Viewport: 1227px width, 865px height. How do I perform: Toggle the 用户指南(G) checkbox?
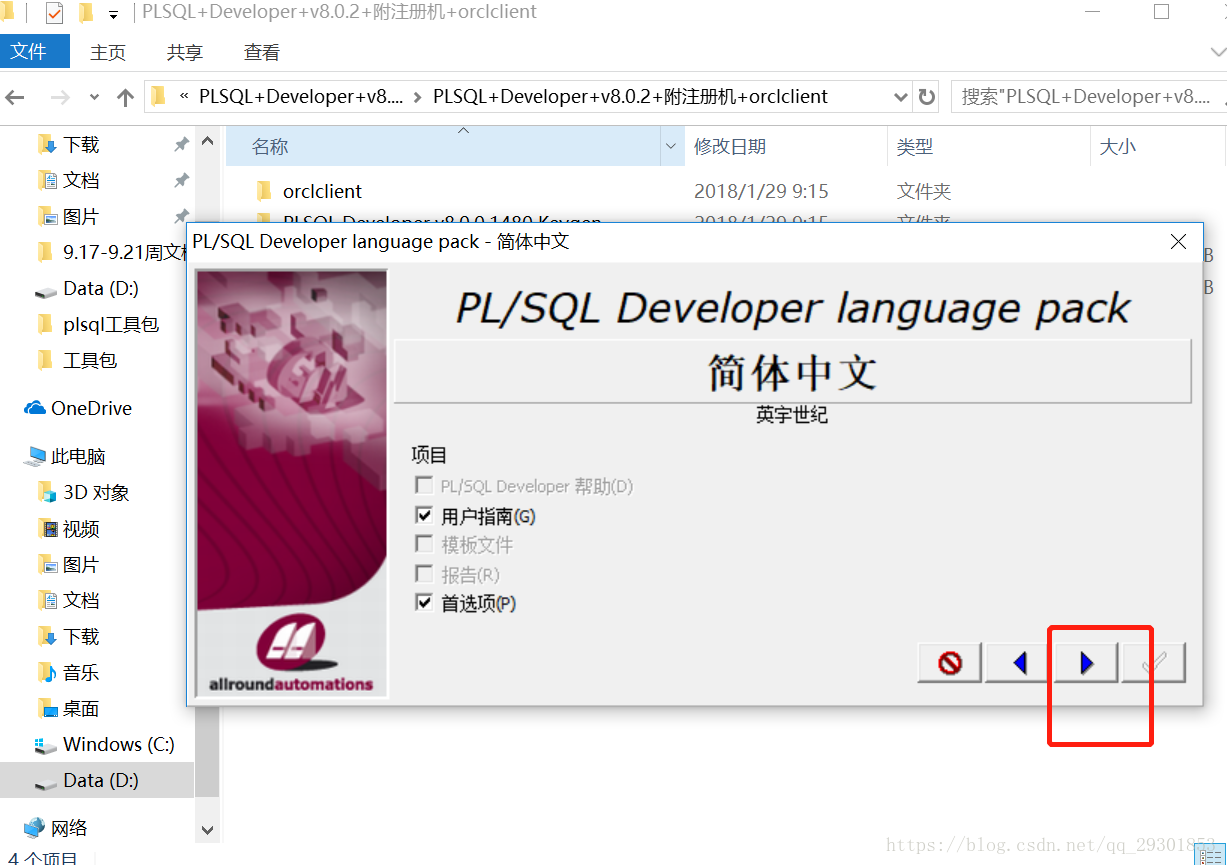click(423, 516)
